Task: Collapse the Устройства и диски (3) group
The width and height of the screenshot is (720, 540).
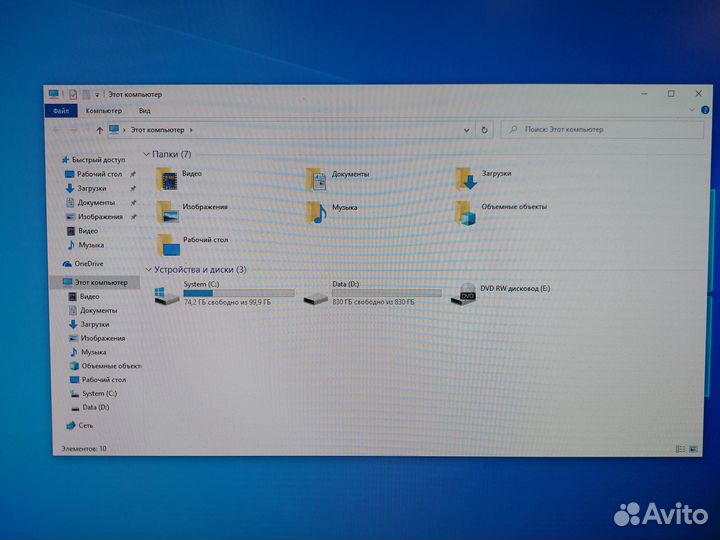Action: pyautogui.click(x=149, y=270)
